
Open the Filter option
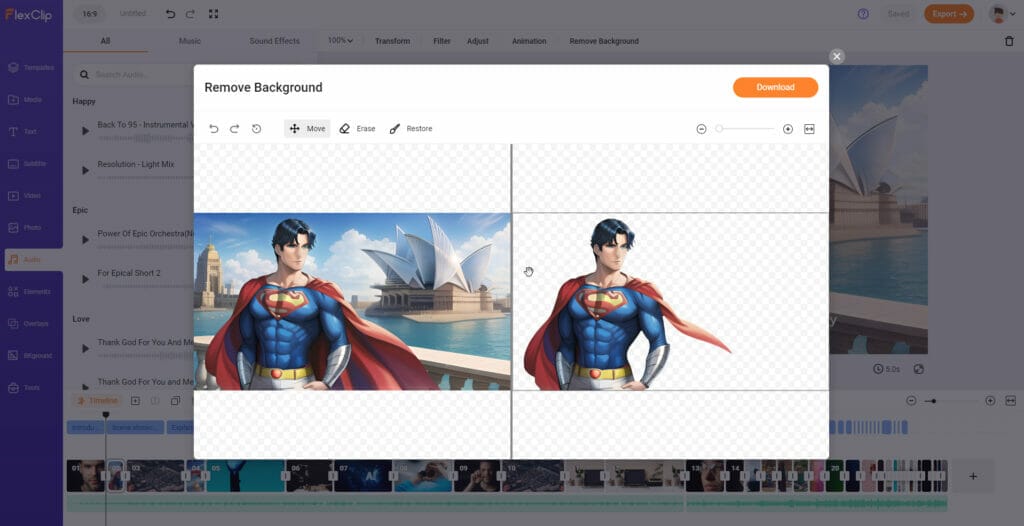[x=442, y=41]
